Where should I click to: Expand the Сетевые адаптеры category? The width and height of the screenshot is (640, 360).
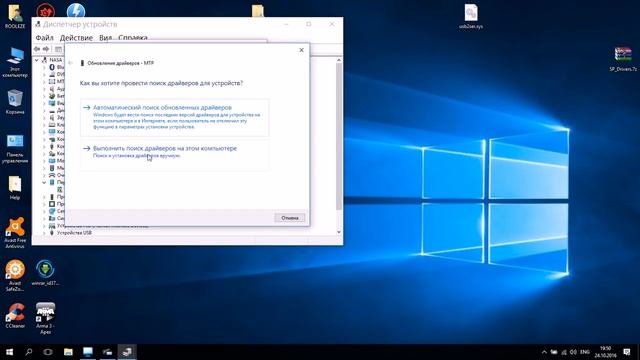[44, 211]
